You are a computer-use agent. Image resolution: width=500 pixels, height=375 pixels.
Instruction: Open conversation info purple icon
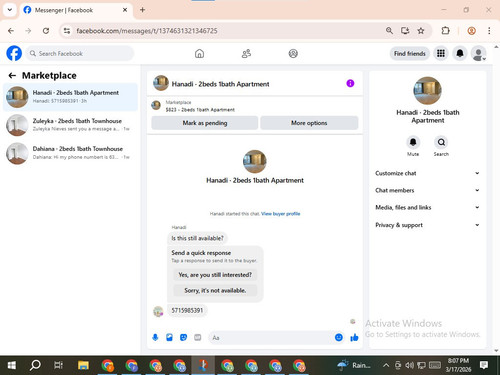coord(350,83)
